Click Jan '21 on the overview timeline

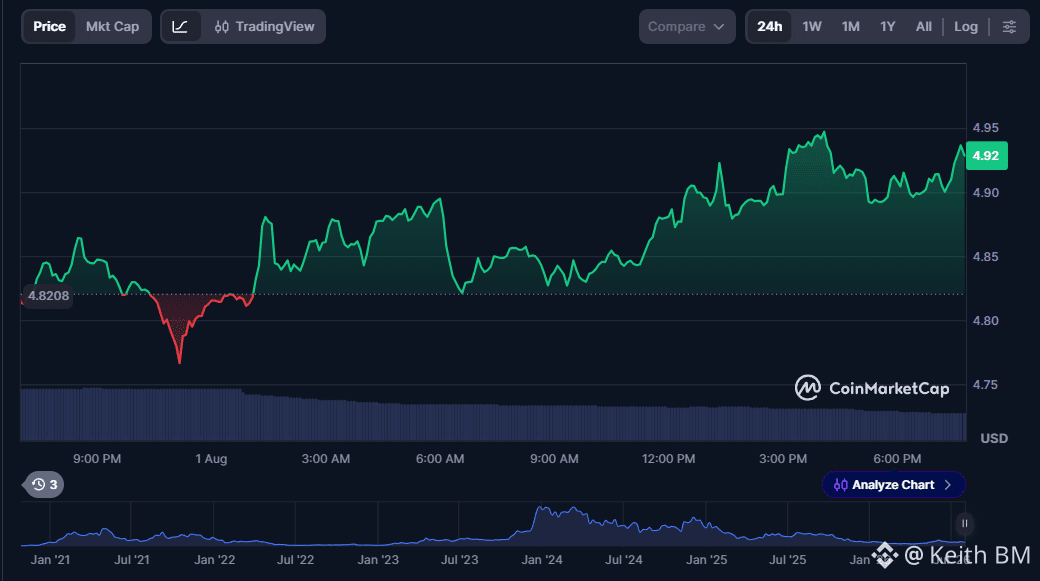pos(50,560)
